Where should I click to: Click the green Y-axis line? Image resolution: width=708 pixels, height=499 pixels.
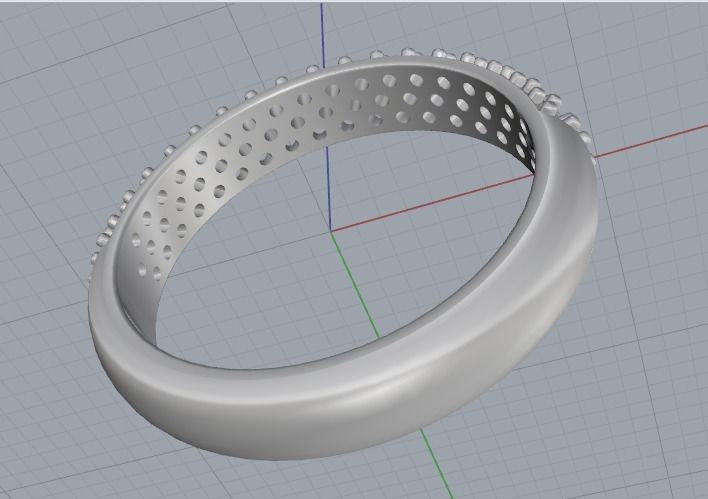click(x=357, y=284)
